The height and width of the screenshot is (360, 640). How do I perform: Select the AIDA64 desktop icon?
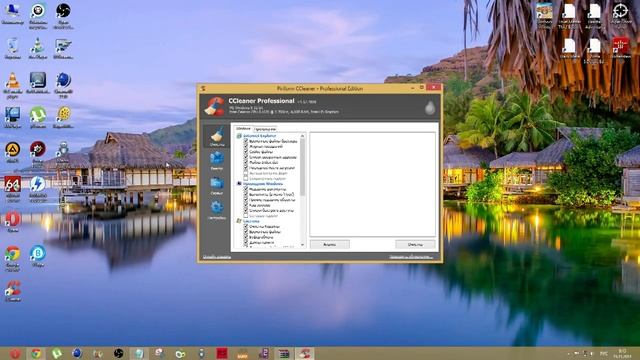[x=13, y=189]
